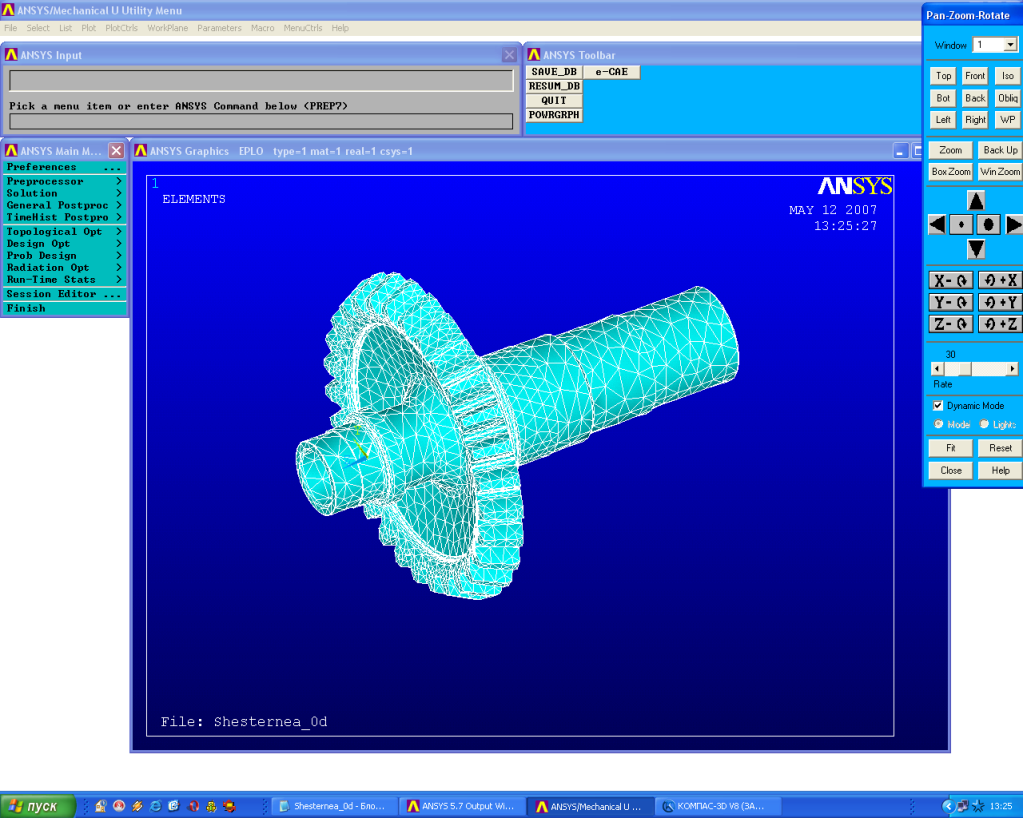Zoom in using the large dot button
The image size is (1023, 818).
pyautogui.click(x=988, y=225)
